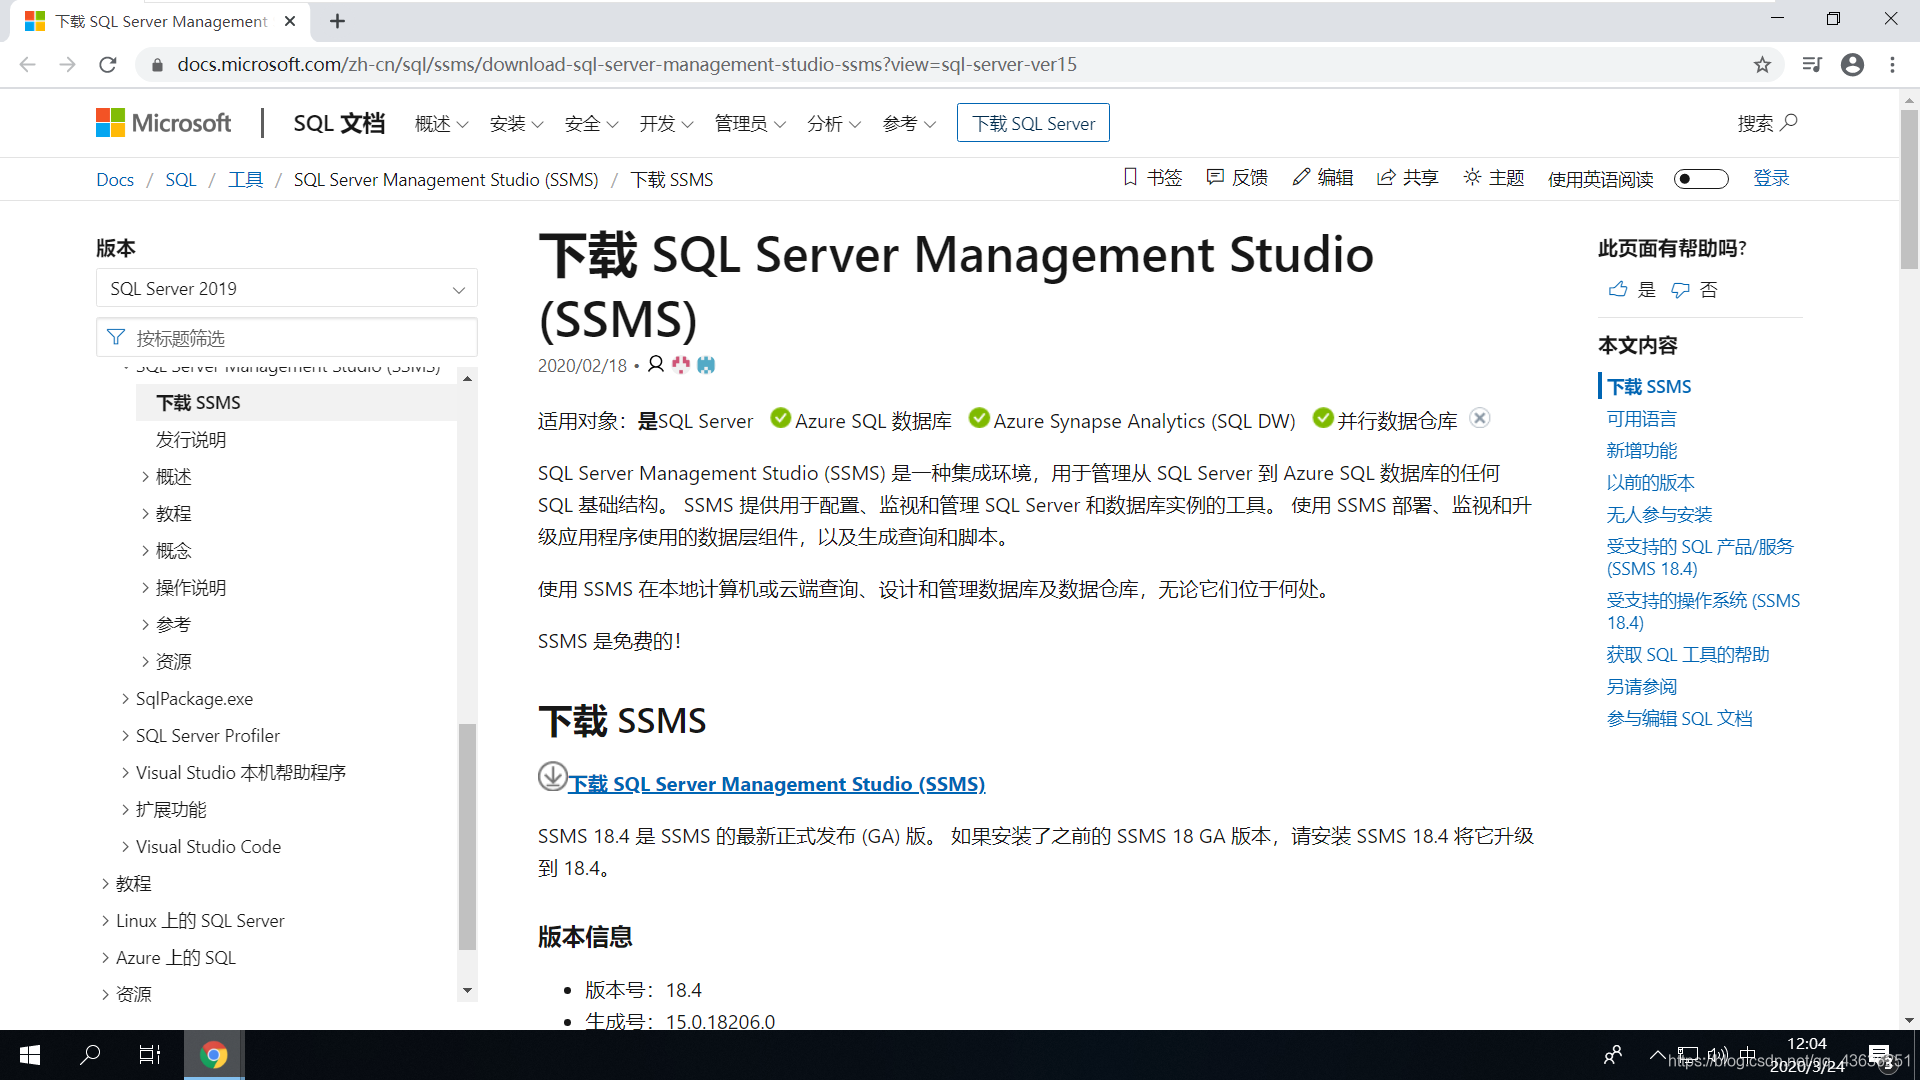
Task: Open the 开发 navigation menu
Action: (x=666, y=123)
